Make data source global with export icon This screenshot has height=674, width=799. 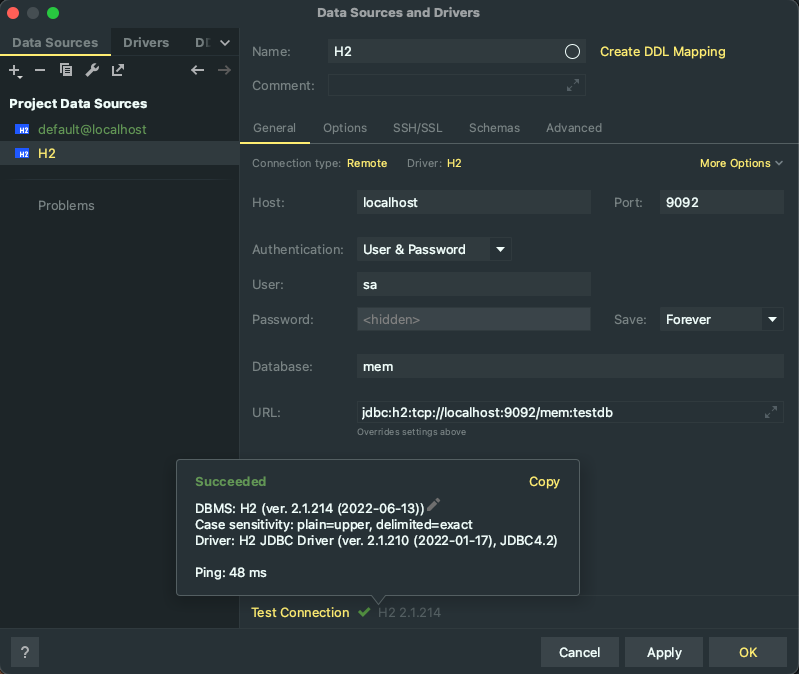click(118, 70)
